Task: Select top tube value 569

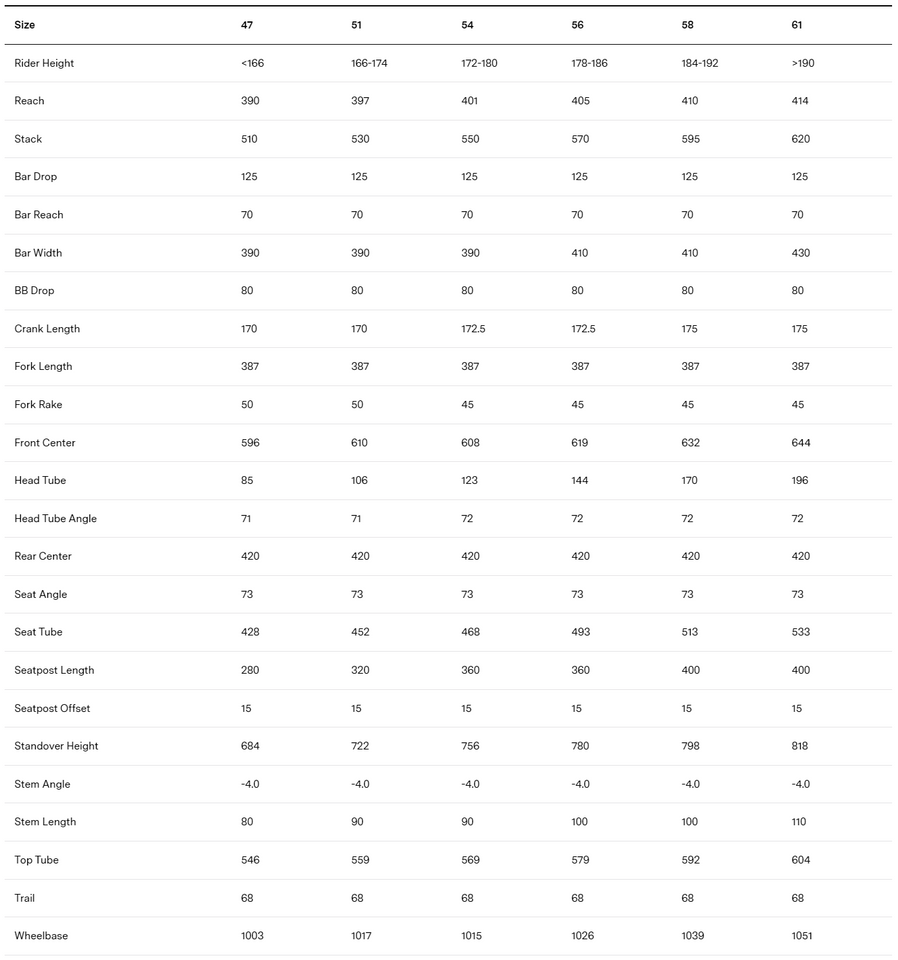Action: 470,860
